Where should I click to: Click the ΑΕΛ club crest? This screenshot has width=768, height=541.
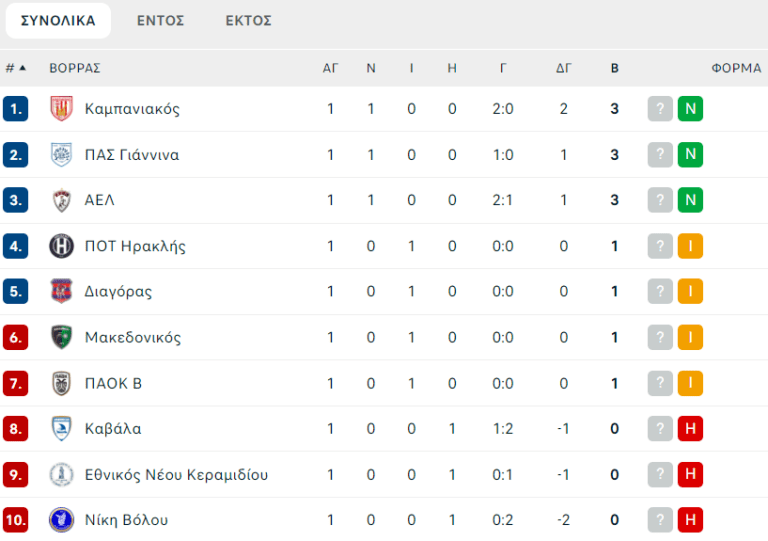coord(61,200)
